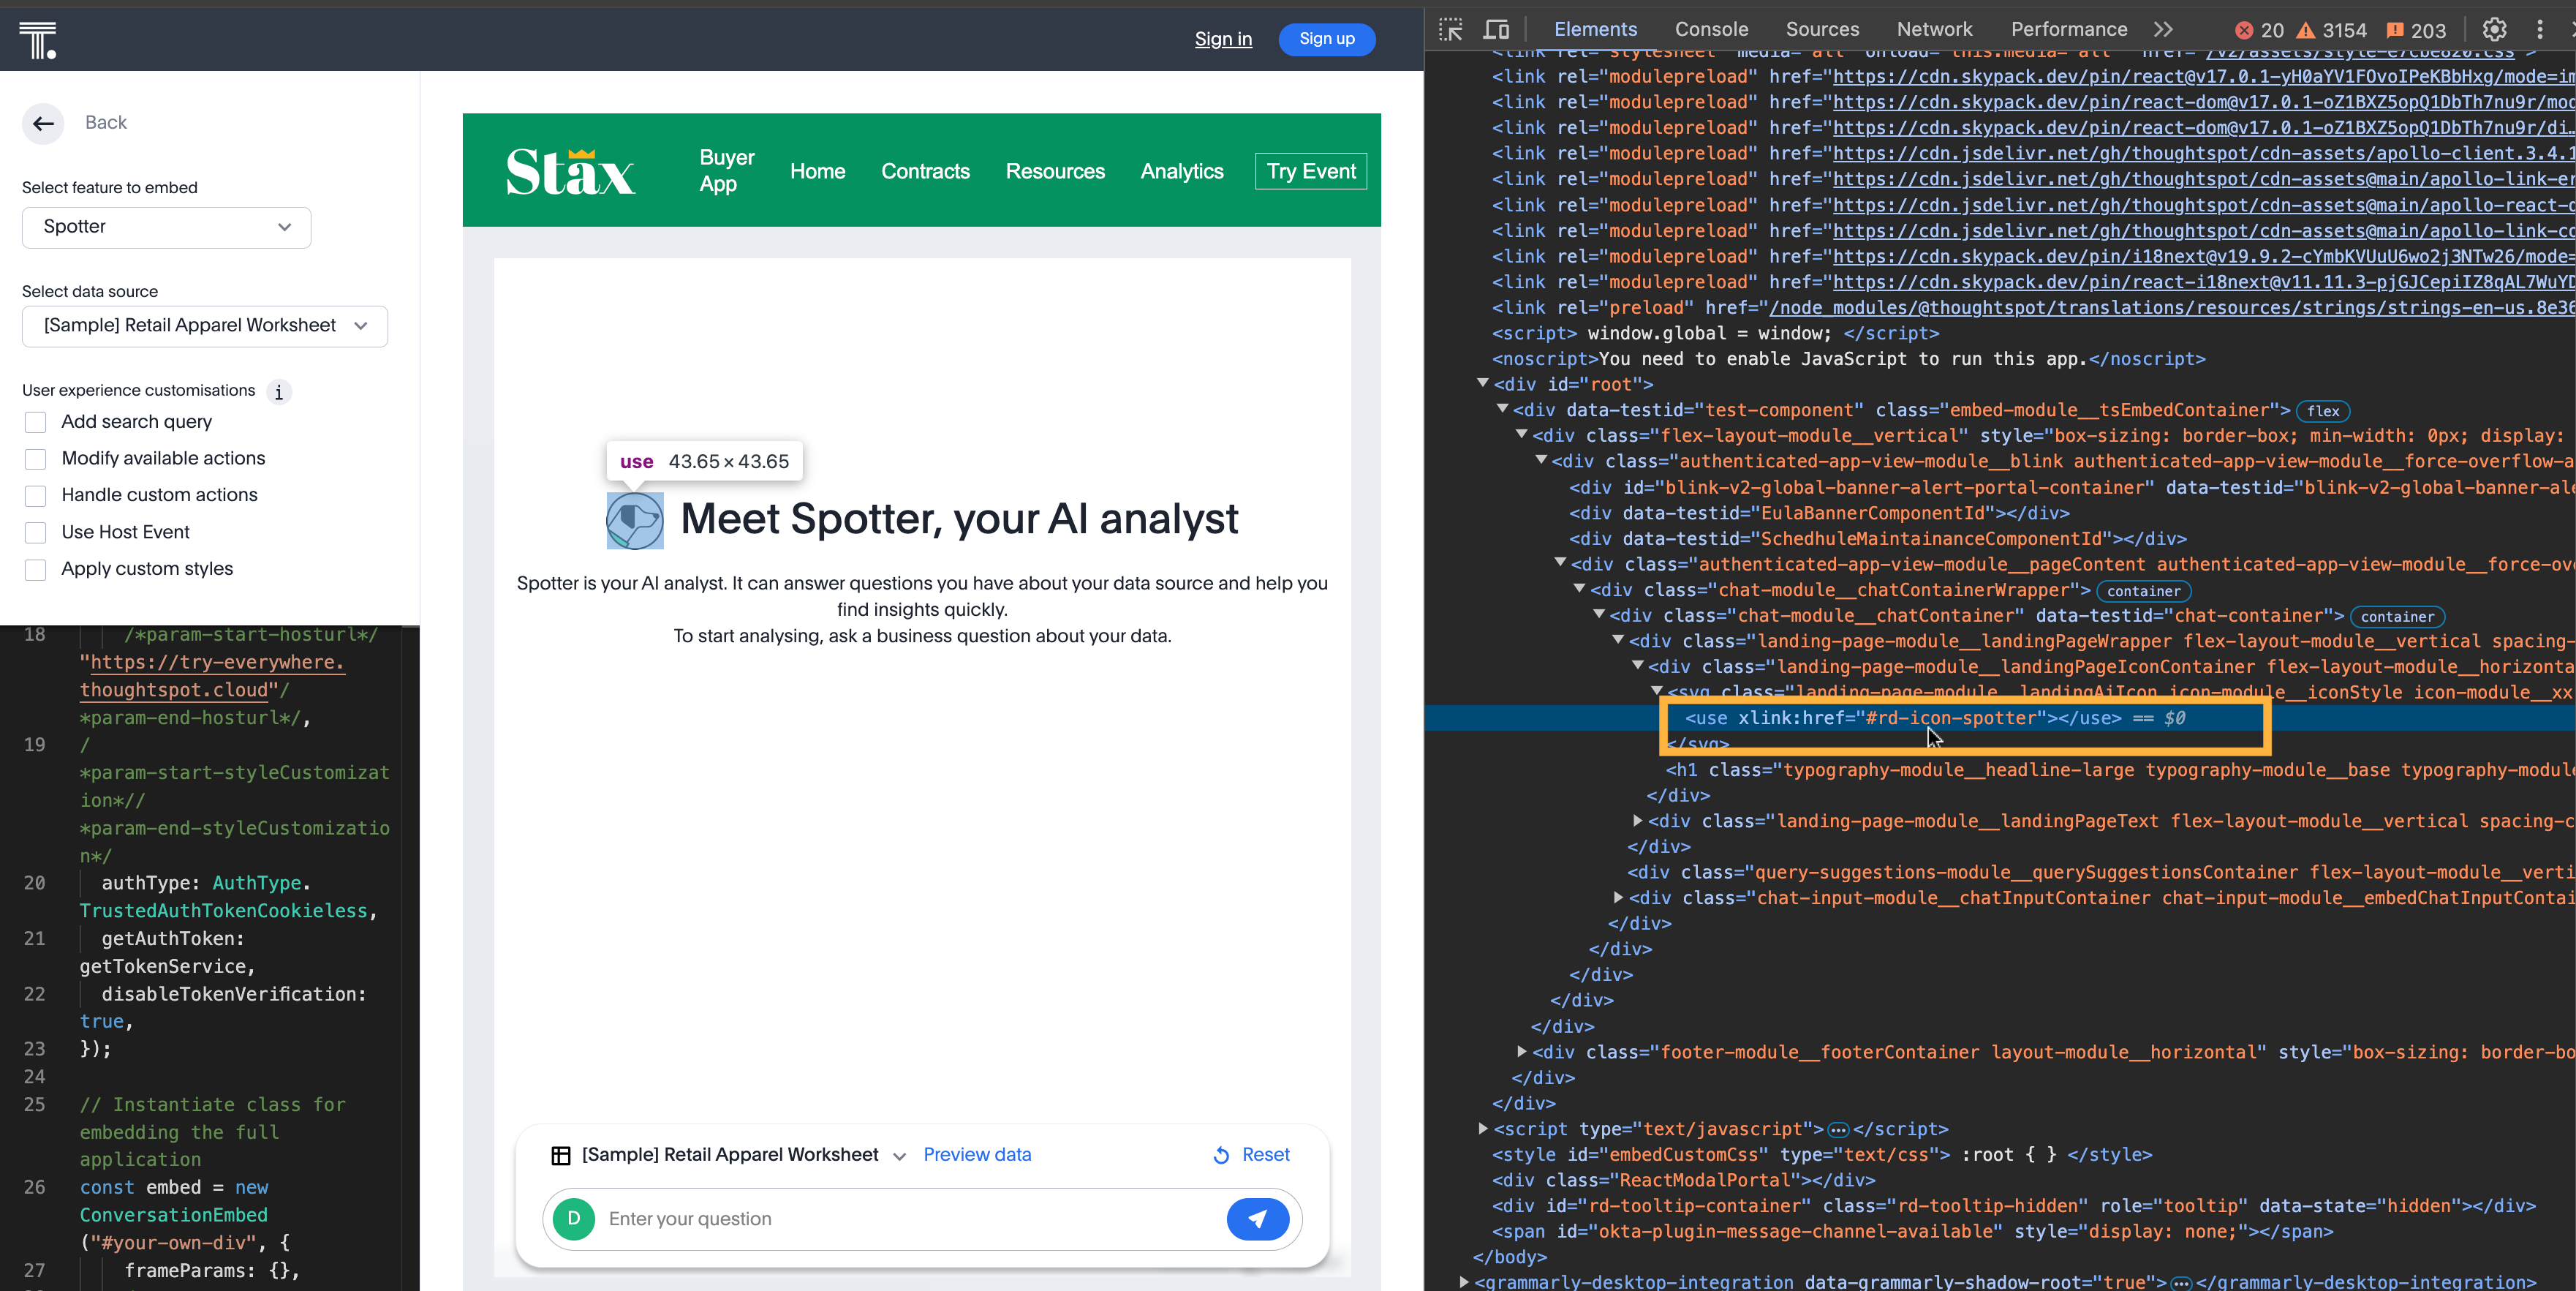Click the Resources nav item

click(1055, 172)
